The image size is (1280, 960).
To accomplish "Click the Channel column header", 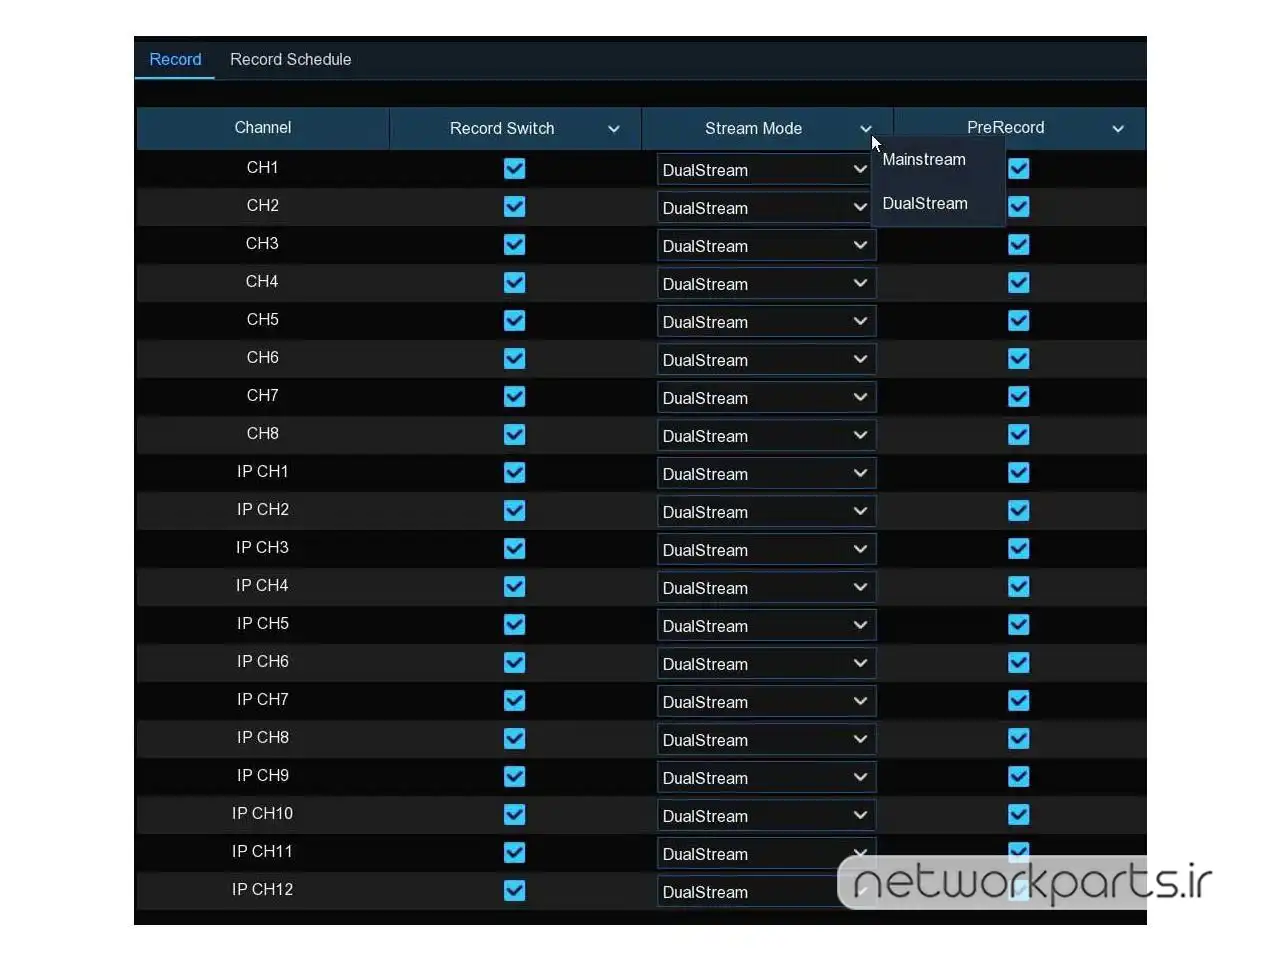I will 262,128.
